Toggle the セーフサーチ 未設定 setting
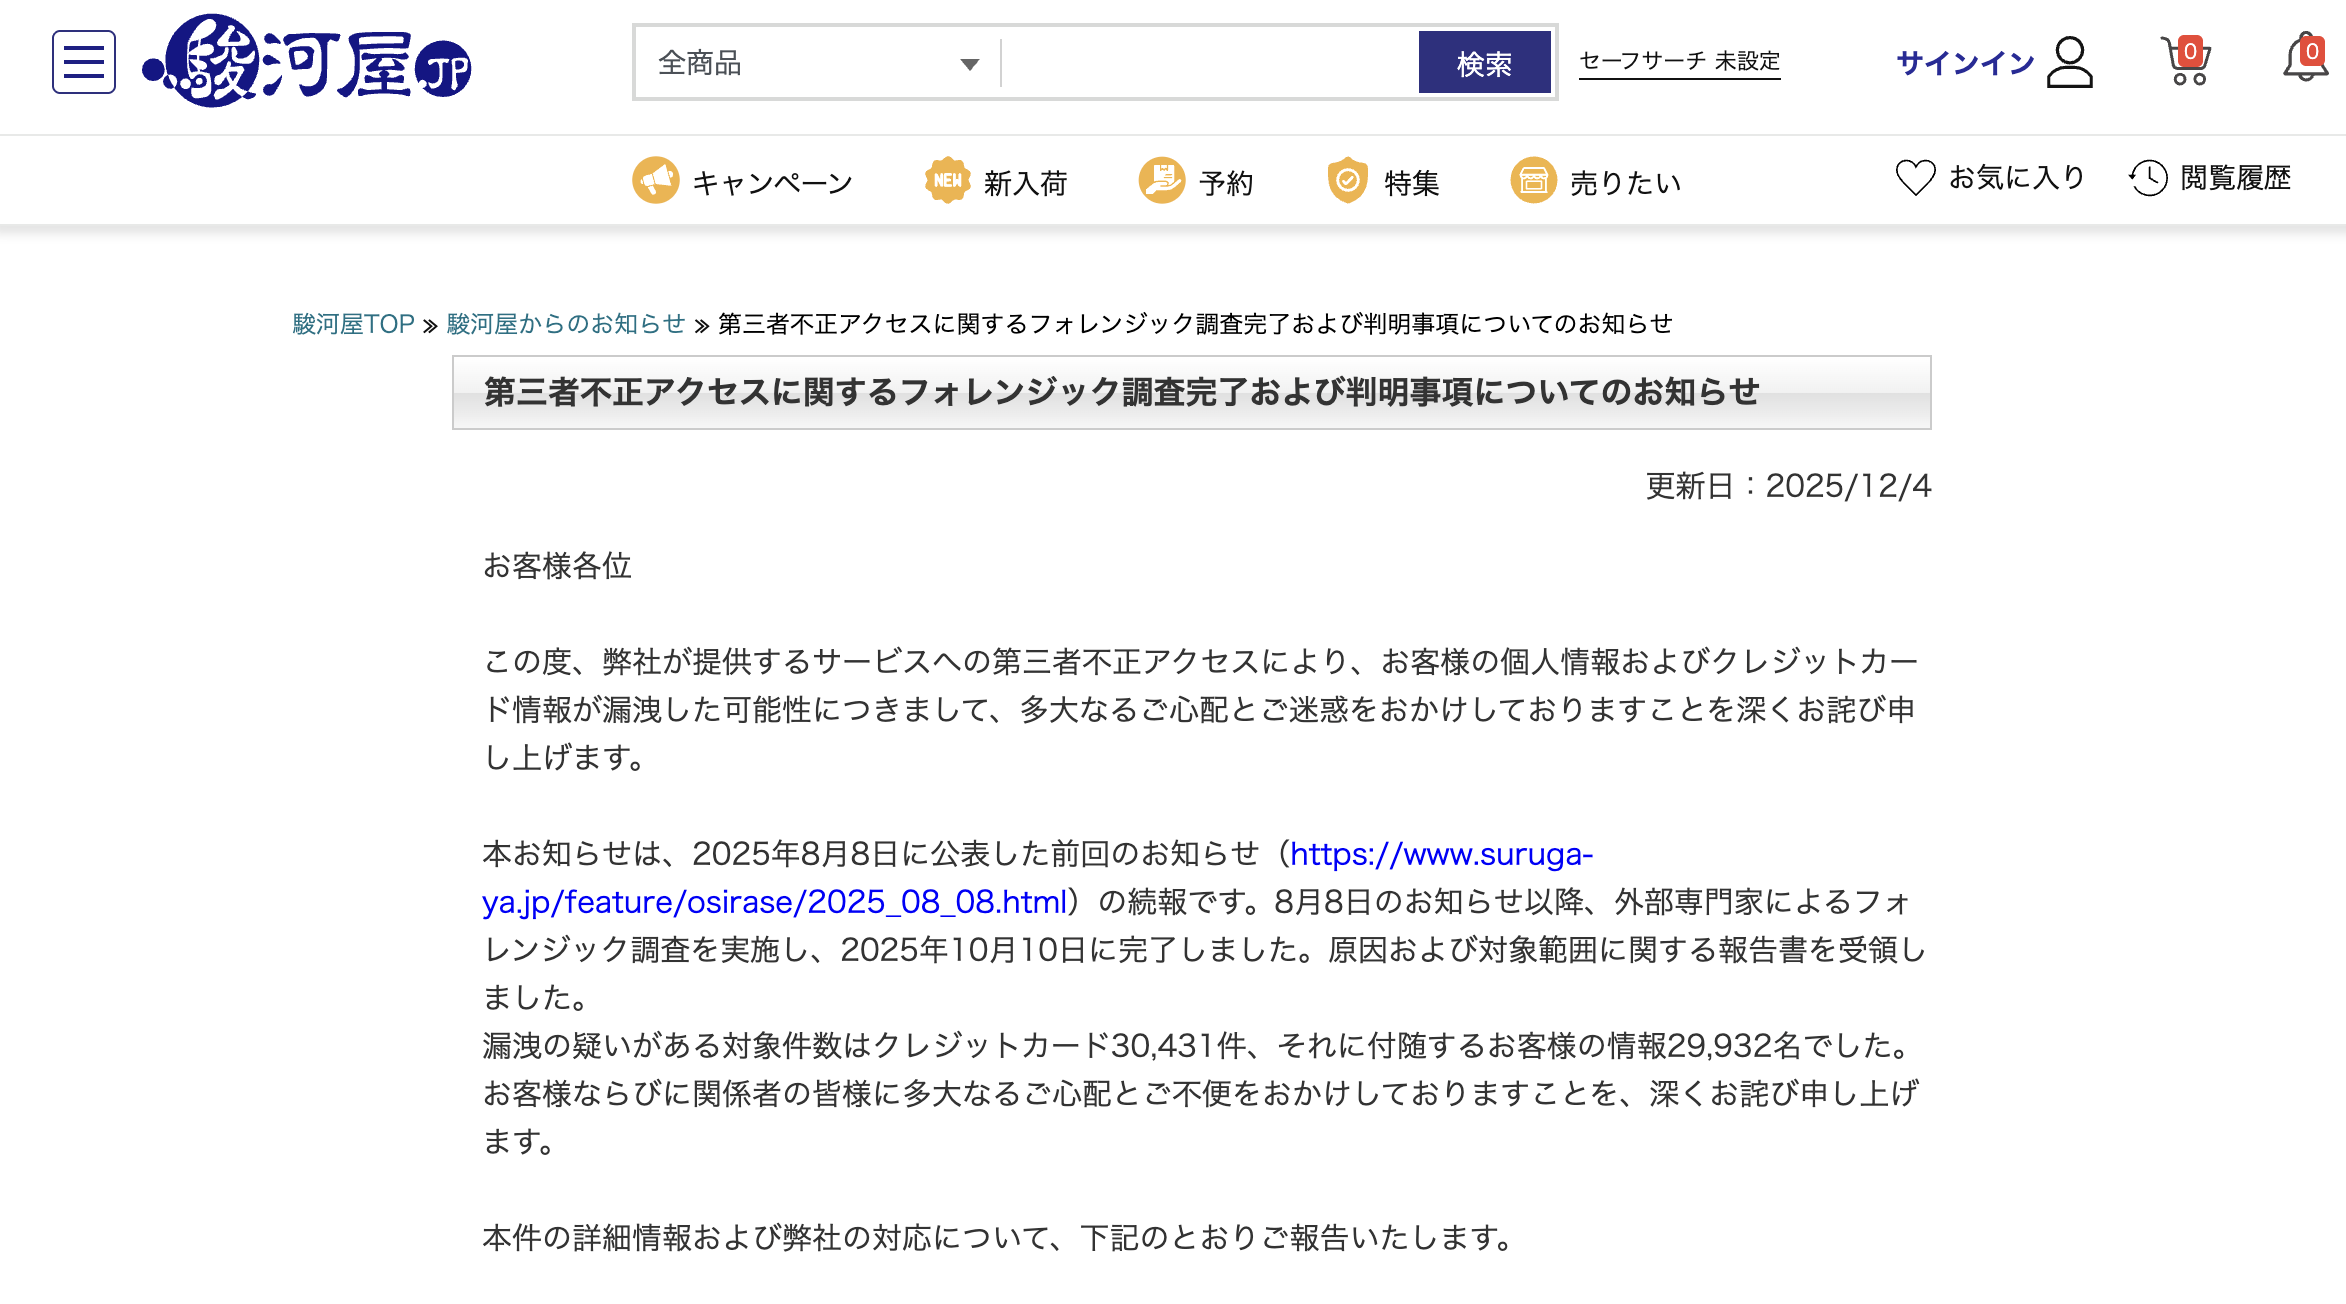This screenshot has width=2346, height=1304. click(x=1679, y=62)
